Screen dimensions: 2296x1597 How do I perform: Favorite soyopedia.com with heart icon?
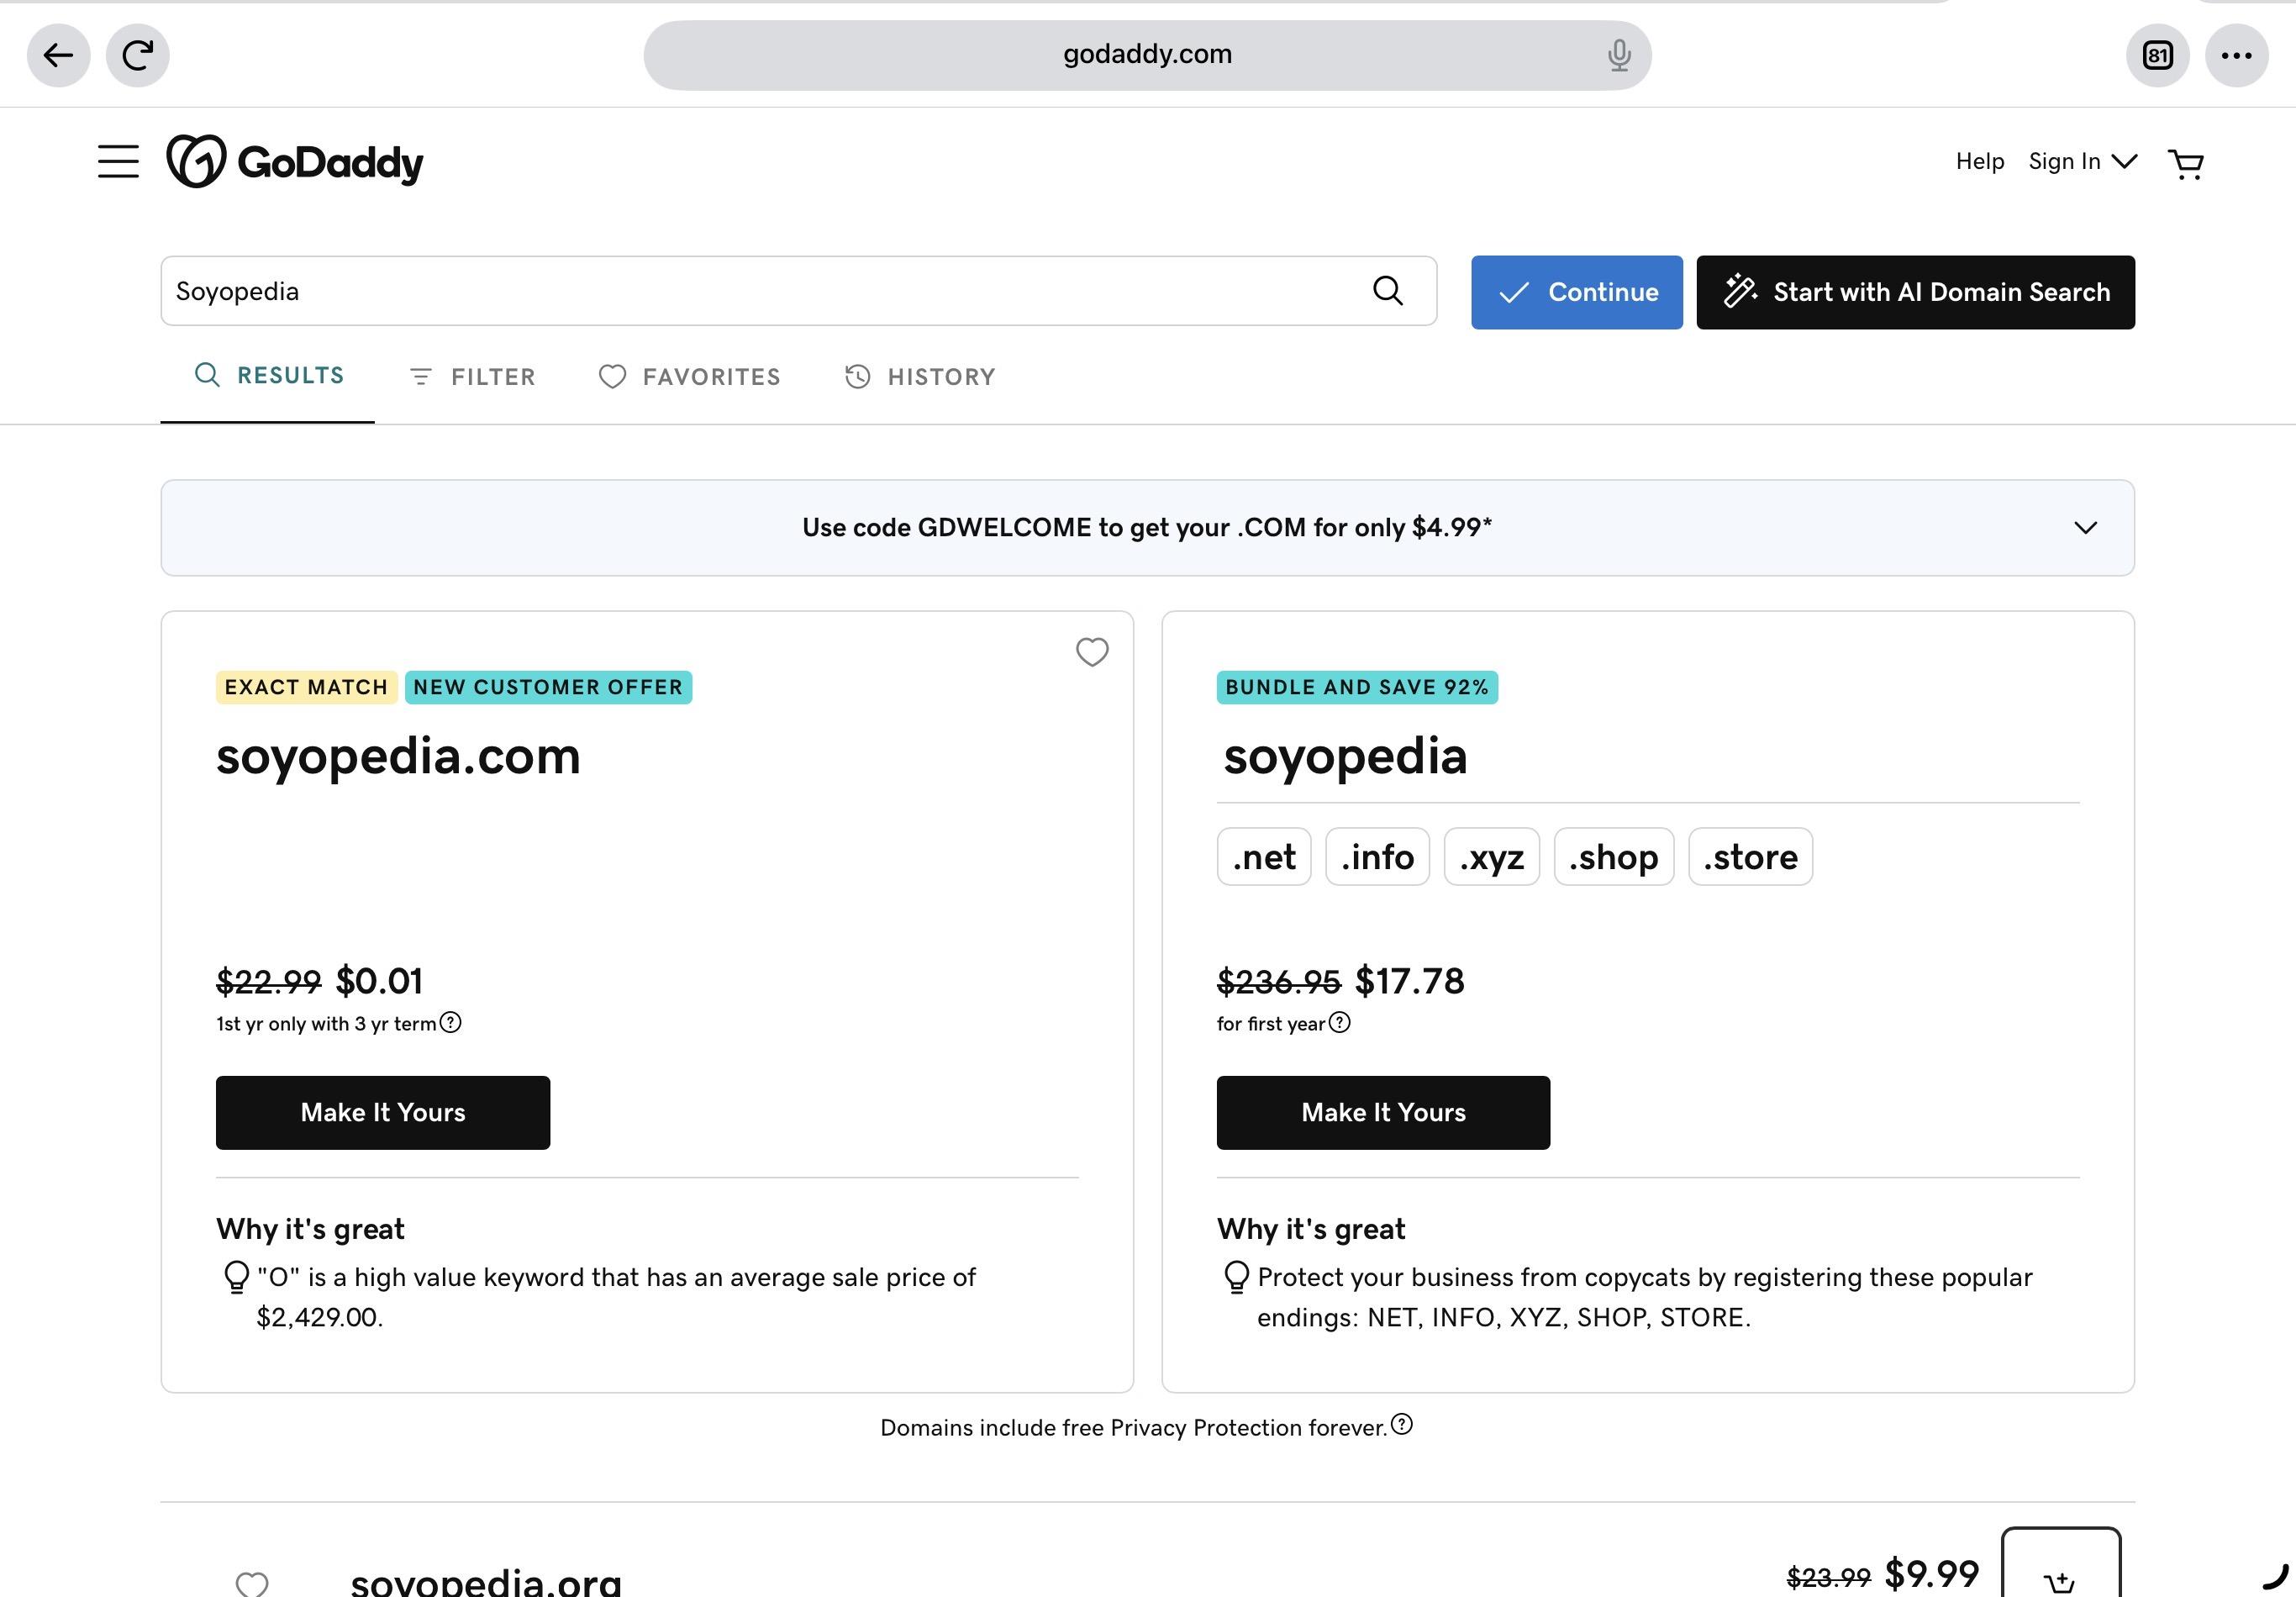[x=1091, y=652]
